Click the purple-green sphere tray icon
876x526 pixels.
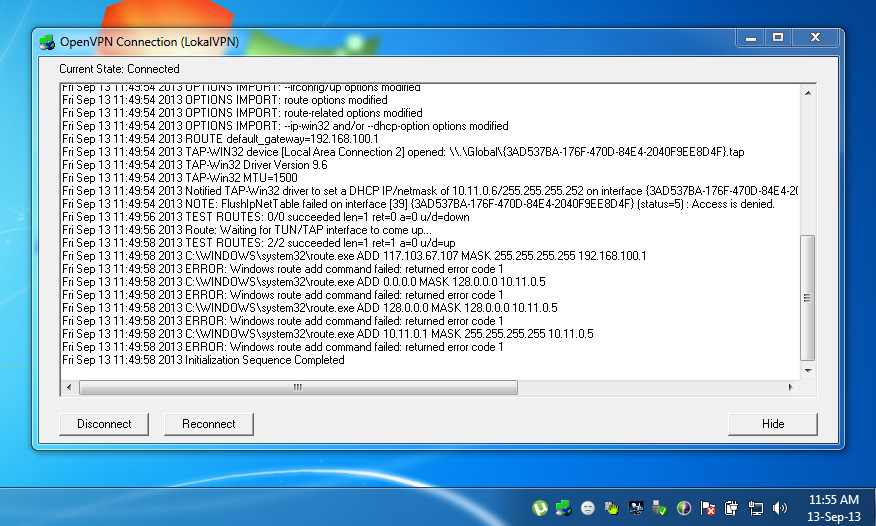pos(684,508)
